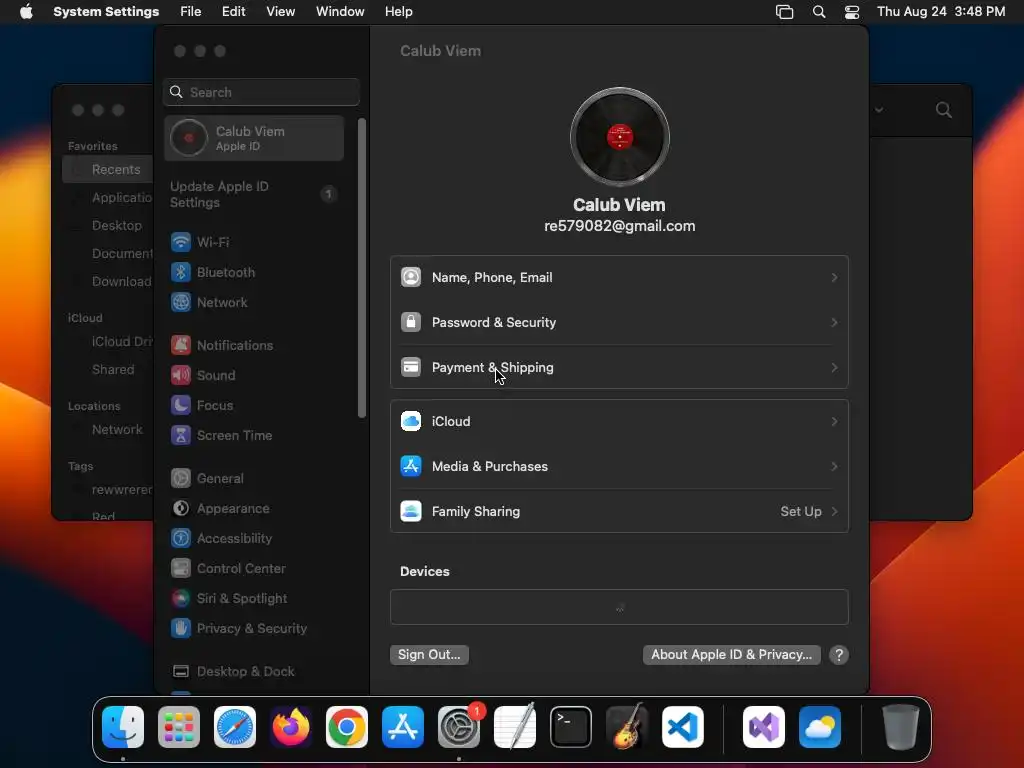
Task: Click the sidebar scrollbar
Action: [x=361, y=268]
